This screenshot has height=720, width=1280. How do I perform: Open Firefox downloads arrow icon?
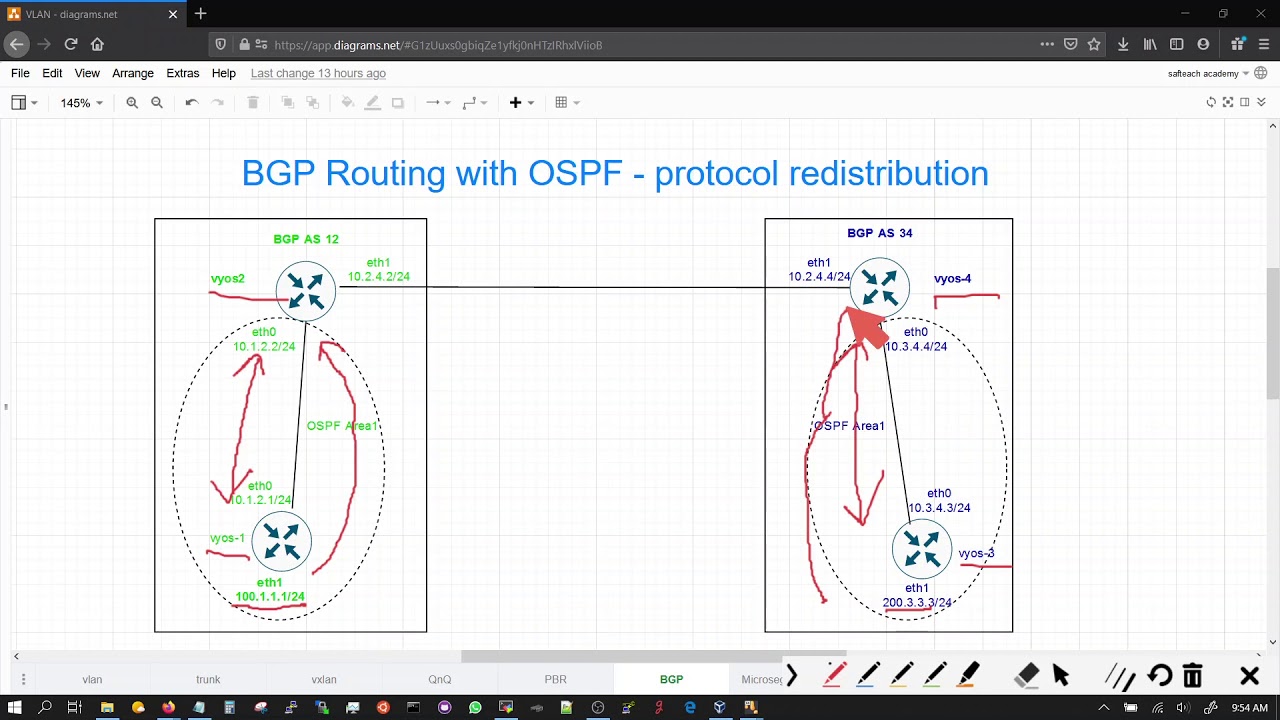tap(1123, 44)
